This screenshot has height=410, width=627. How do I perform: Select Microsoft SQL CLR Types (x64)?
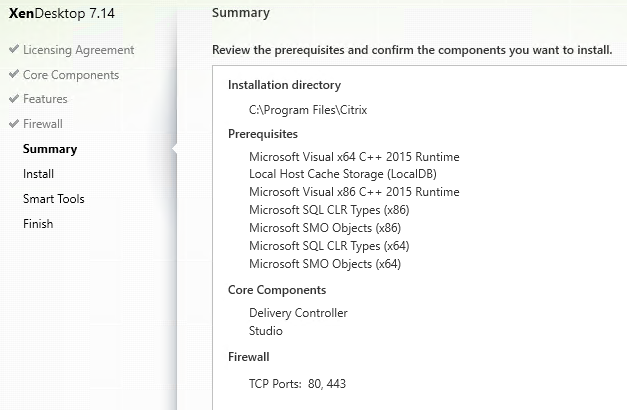click(329, 246)
